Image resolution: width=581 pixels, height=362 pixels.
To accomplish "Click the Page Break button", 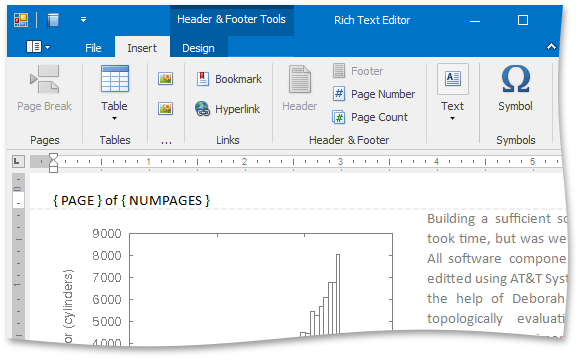I will point(44,88).
